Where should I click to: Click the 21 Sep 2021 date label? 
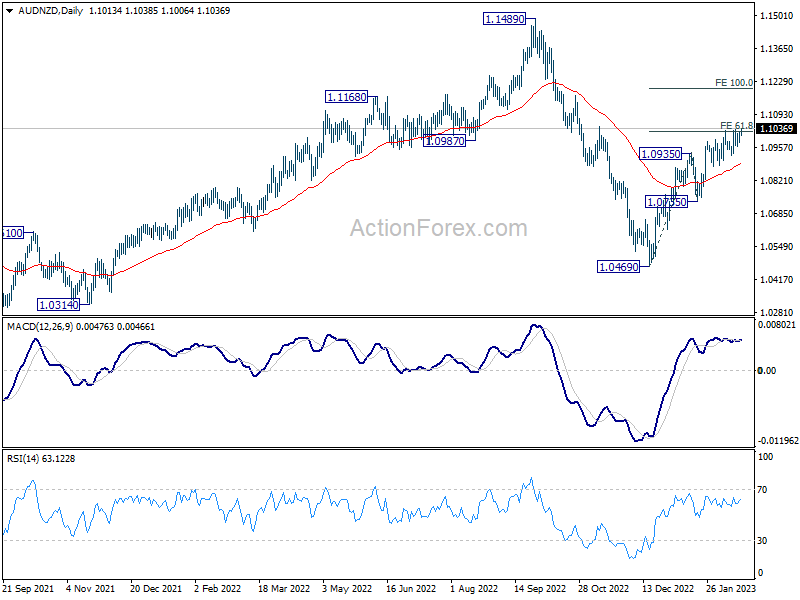[x=28, y=589]
